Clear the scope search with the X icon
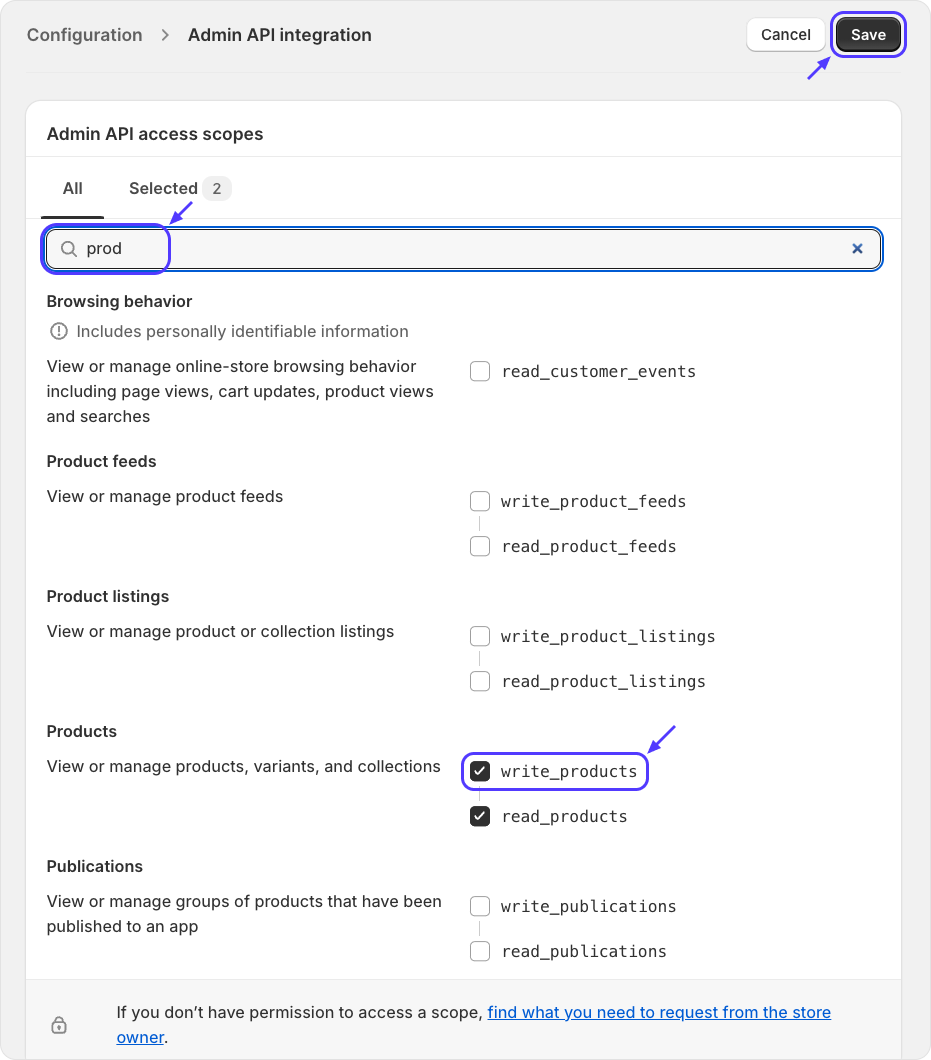 click(x=857, y=249)
